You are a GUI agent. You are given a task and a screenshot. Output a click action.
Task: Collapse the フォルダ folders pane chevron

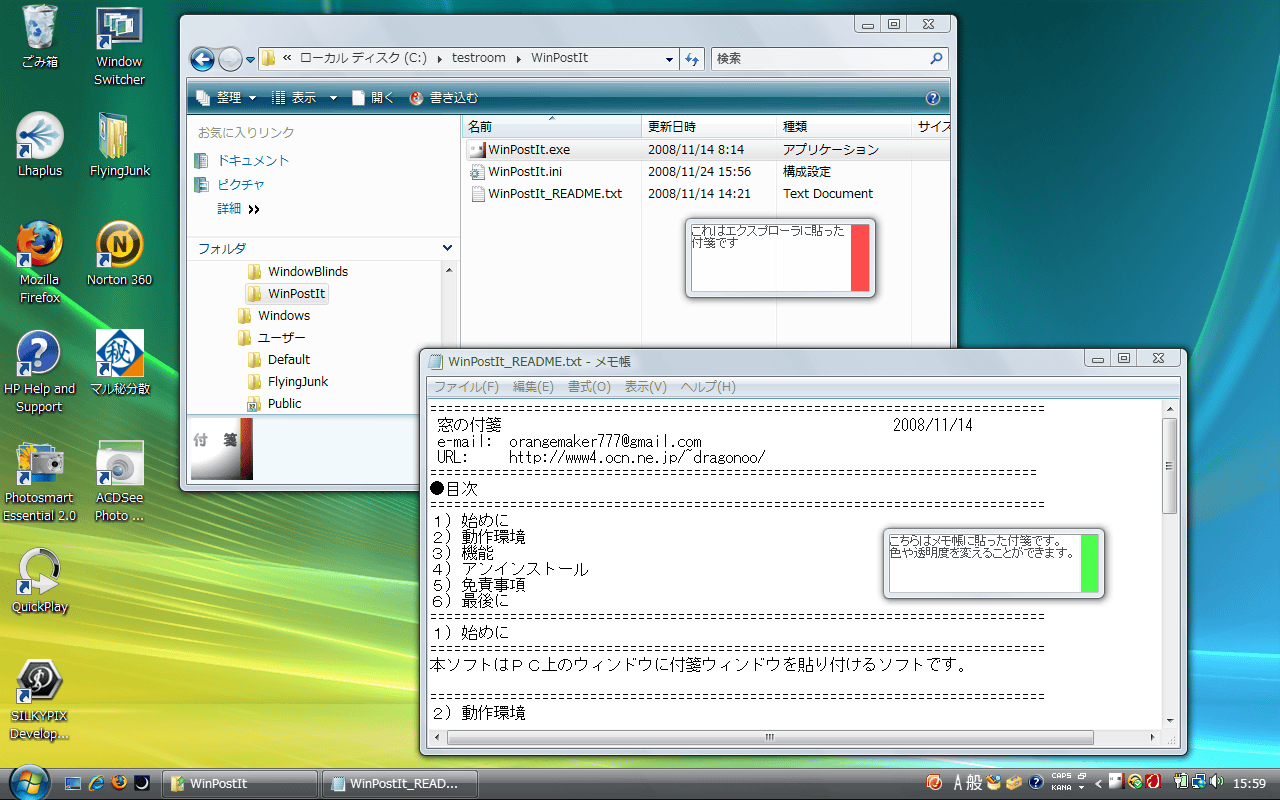point(447,248)
